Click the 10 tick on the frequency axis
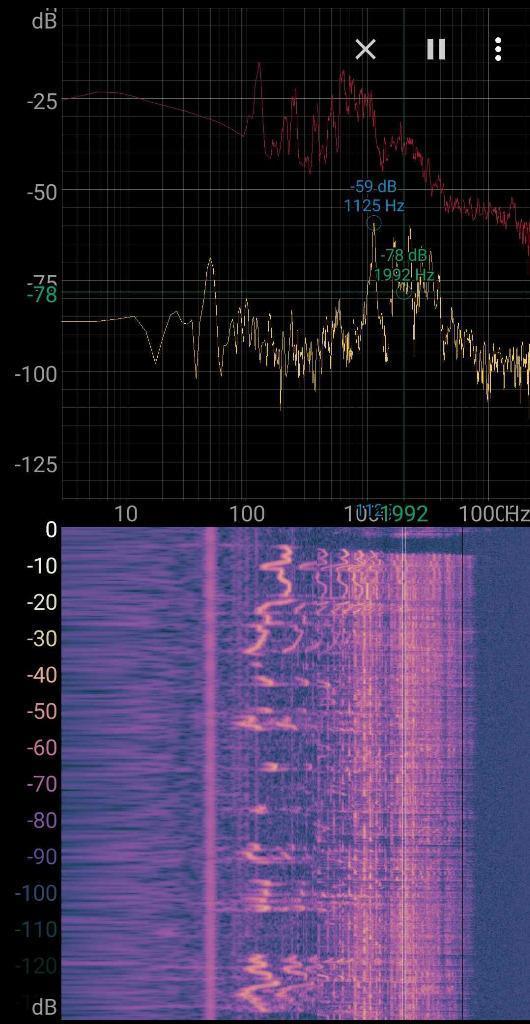This screenshot has height=1024, width=530. coord(125,514)
